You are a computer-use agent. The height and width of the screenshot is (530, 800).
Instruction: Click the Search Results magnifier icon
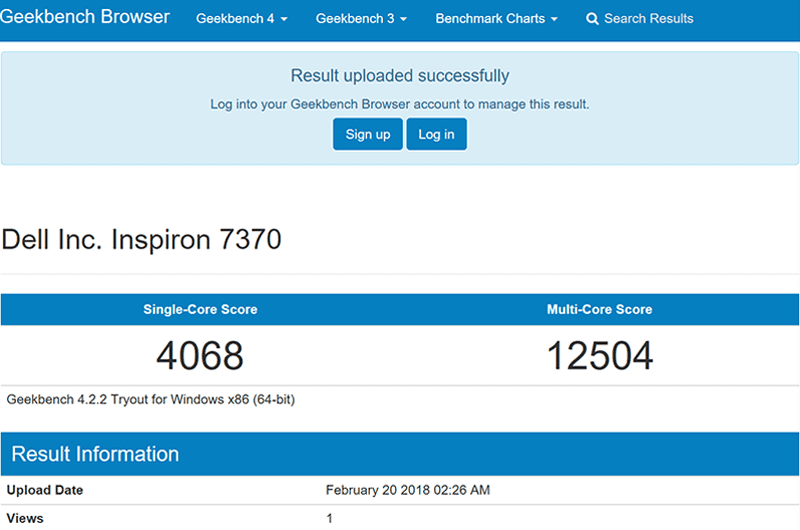click(592, 19)
